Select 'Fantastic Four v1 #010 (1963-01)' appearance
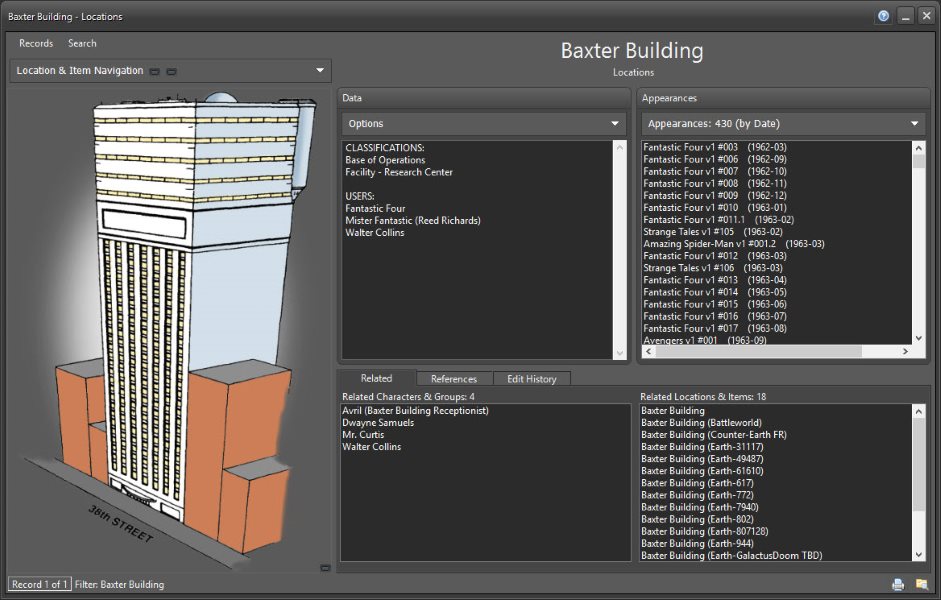941x600 pixels. tap(715, 208)
